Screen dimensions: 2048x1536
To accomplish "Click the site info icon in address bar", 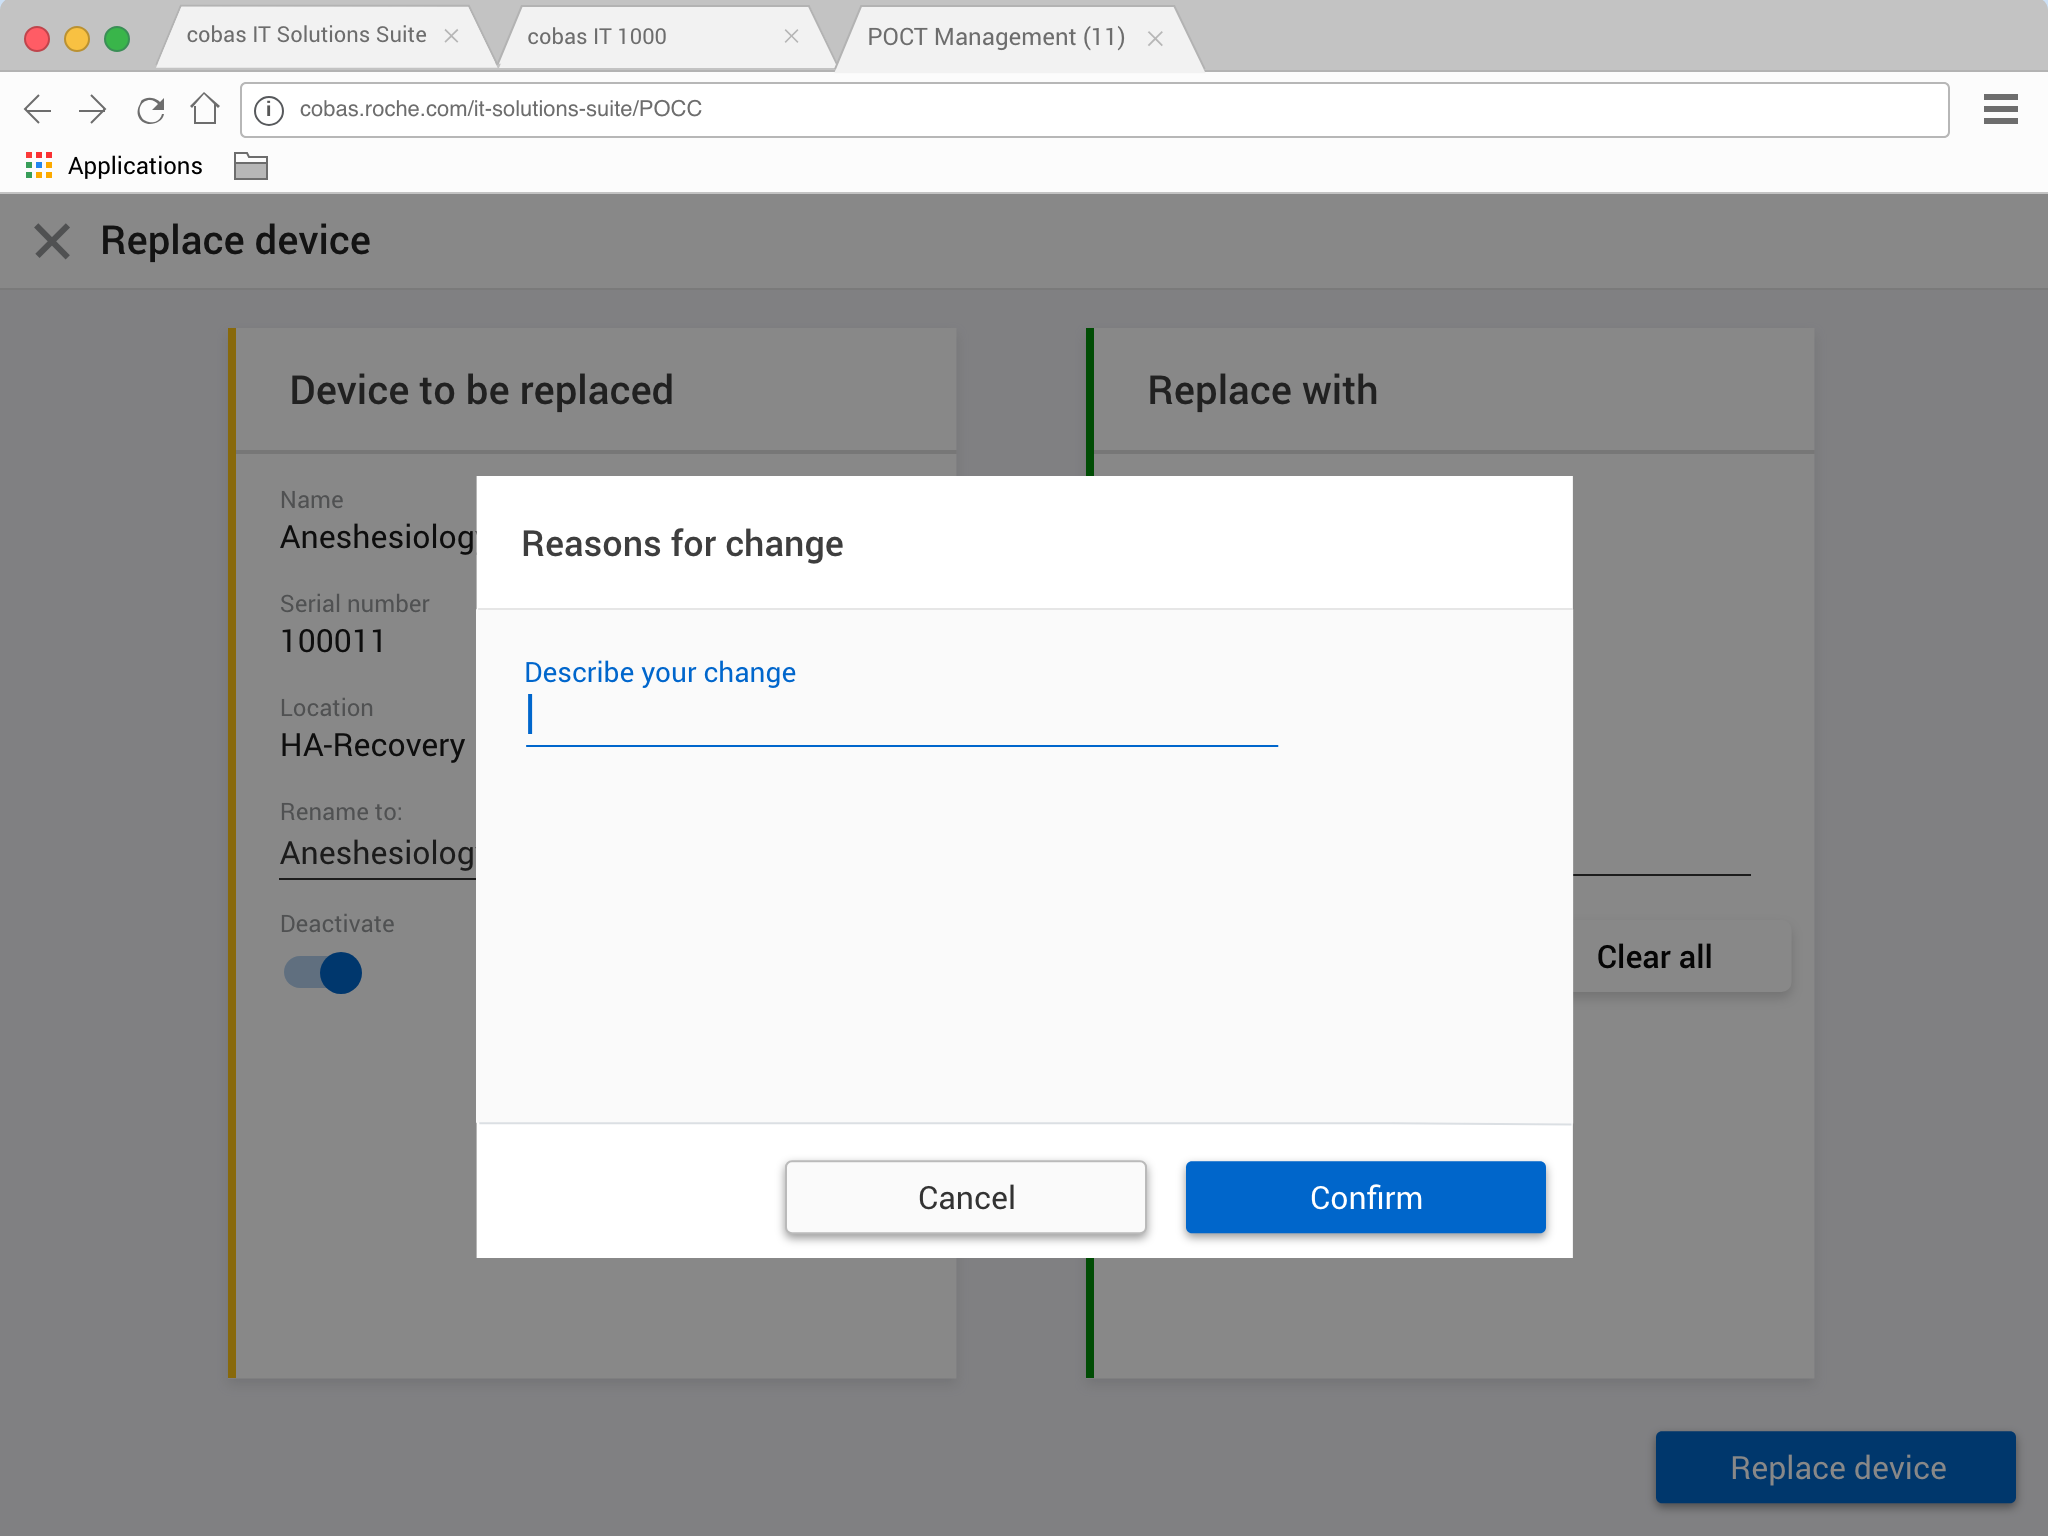I will 268,110.
